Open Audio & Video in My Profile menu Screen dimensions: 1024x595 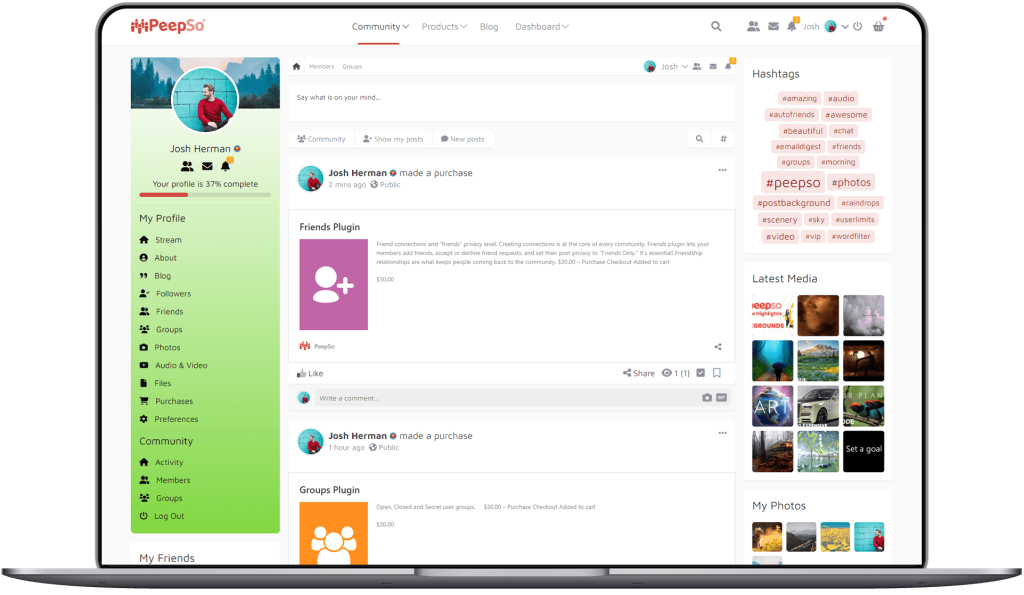tap(174, 366)
